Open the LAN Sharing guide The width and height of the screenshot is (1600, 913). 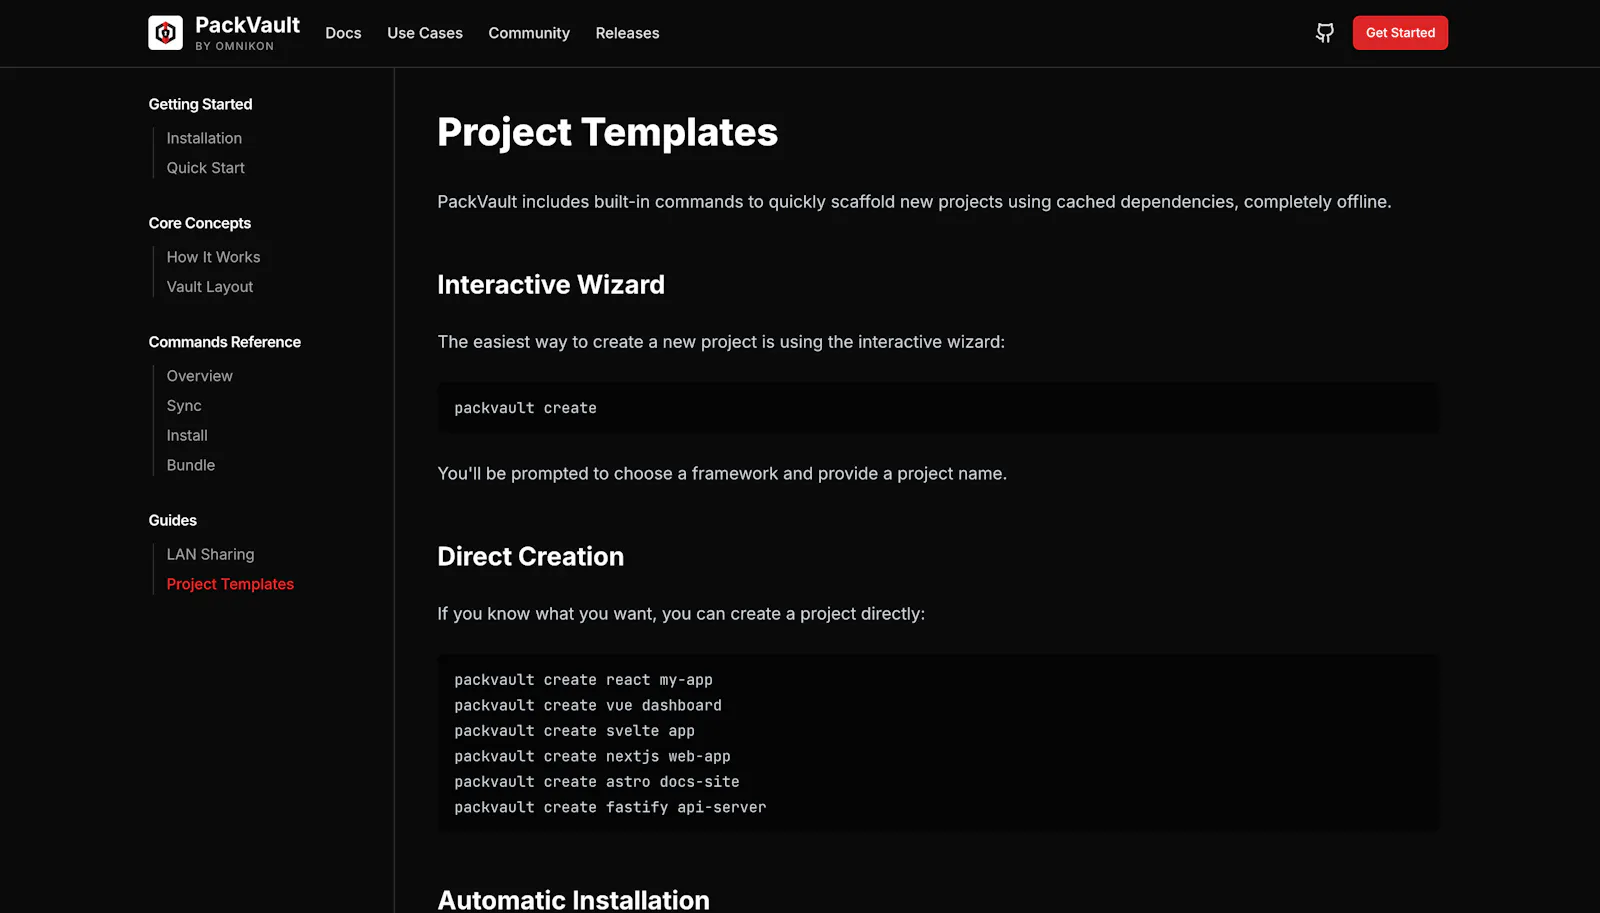[x=210, y=554]
